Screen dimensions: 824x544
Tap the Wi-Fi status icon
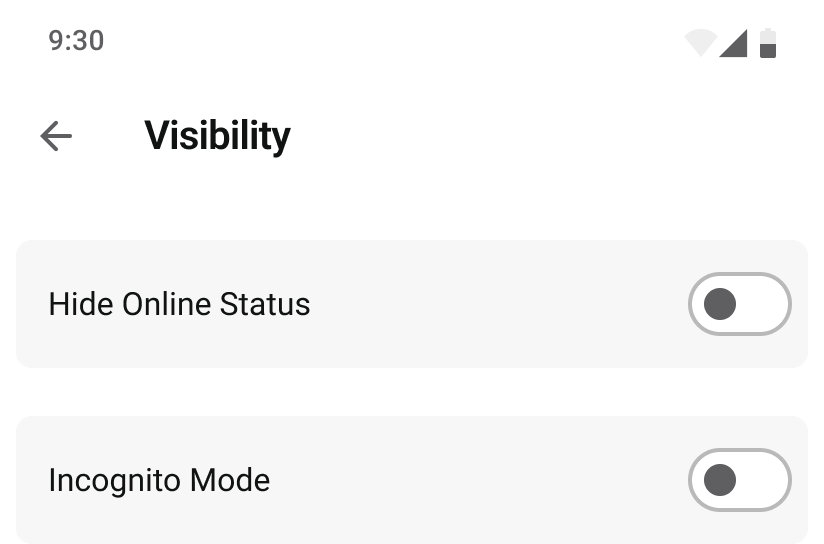[701, 43]
